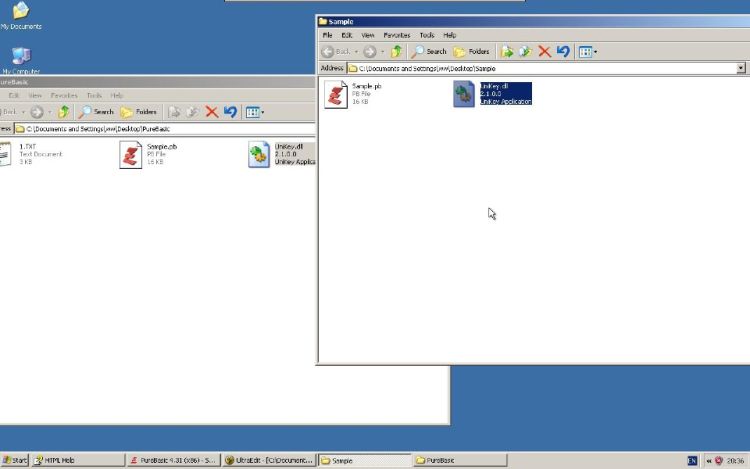Click Move To icon in PureBasic toolbar
Viewport: 750px width, 469px height.
(174, 112)
